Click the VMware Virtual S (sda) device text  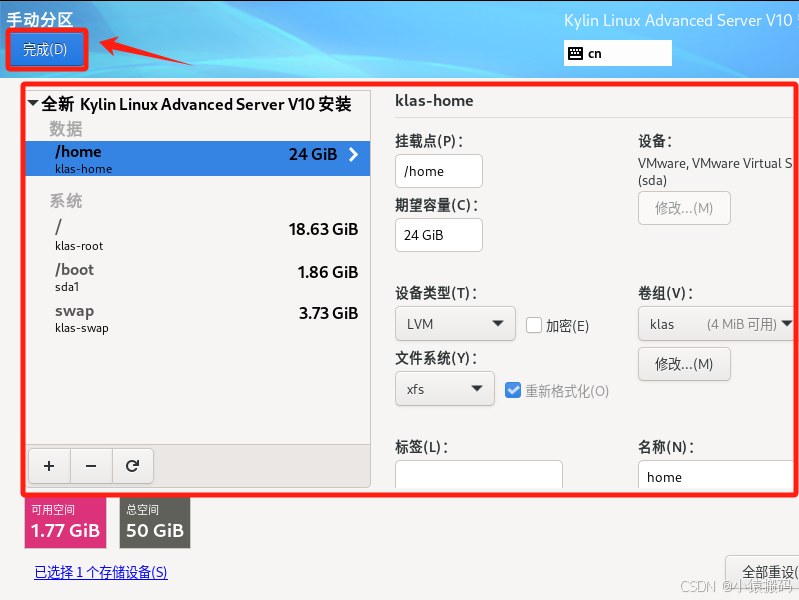[x=714, y=172]
